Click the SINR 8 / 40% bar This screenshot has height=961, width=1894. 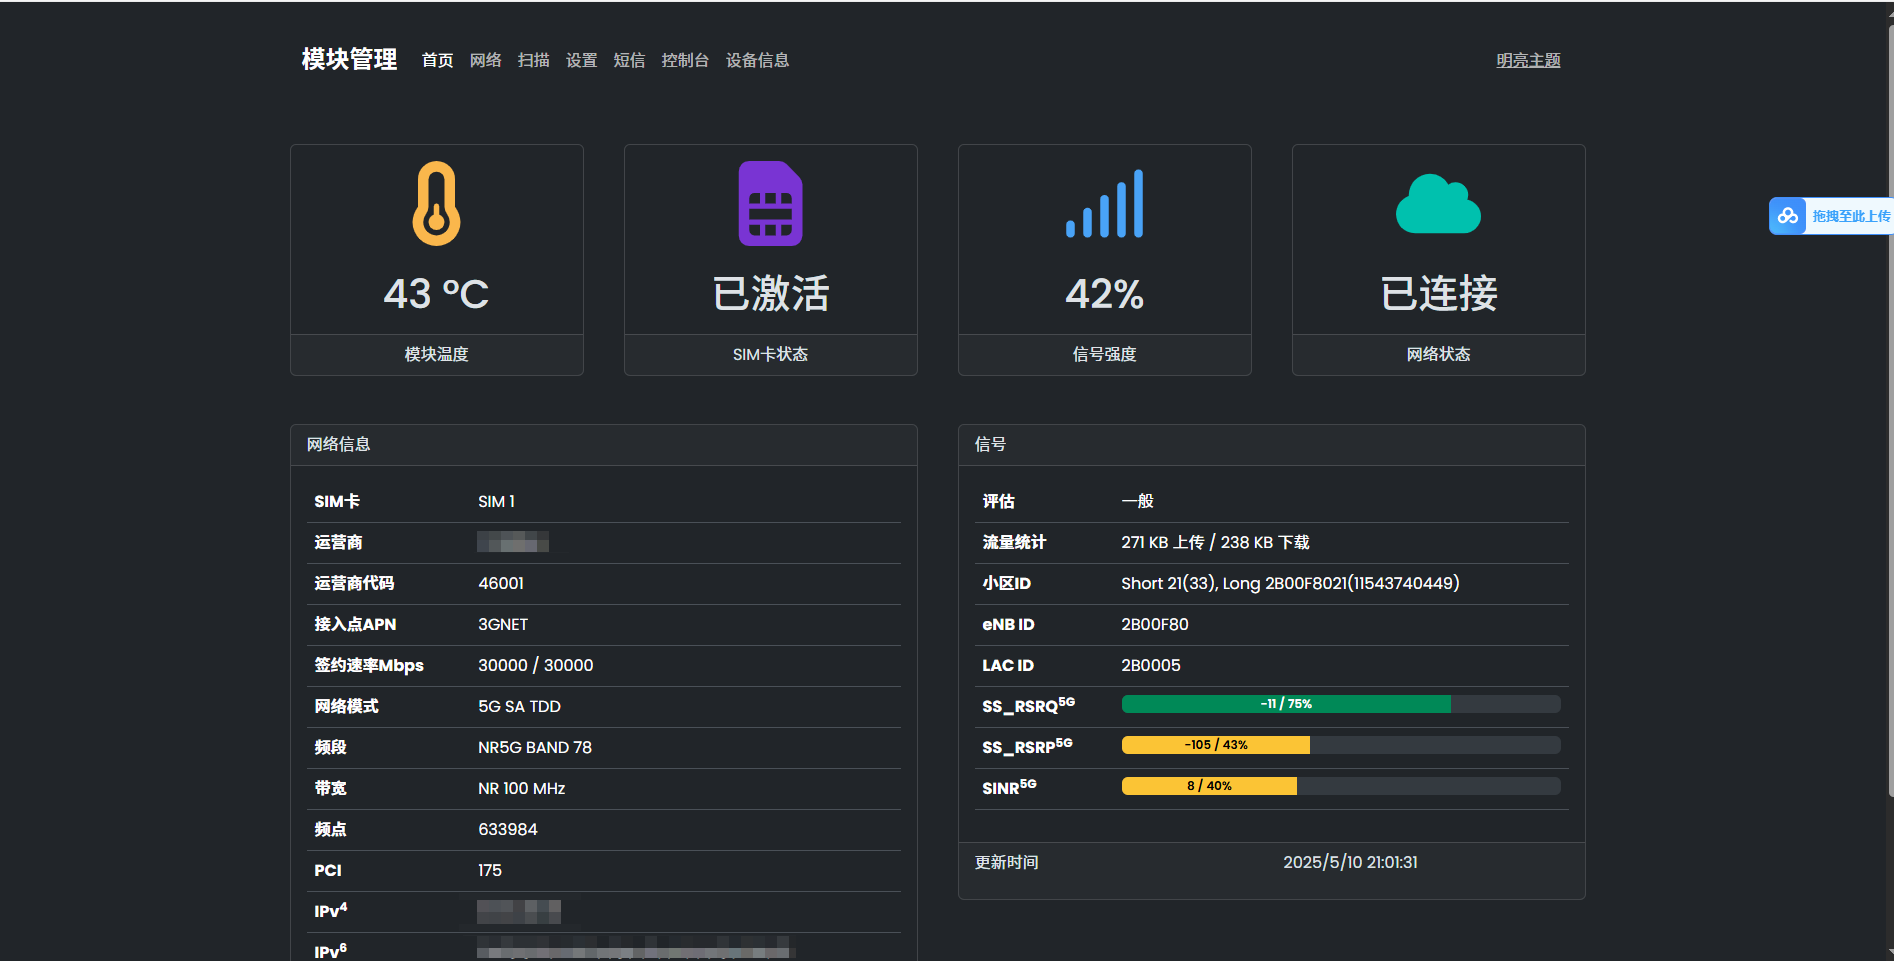[1209, 786]
